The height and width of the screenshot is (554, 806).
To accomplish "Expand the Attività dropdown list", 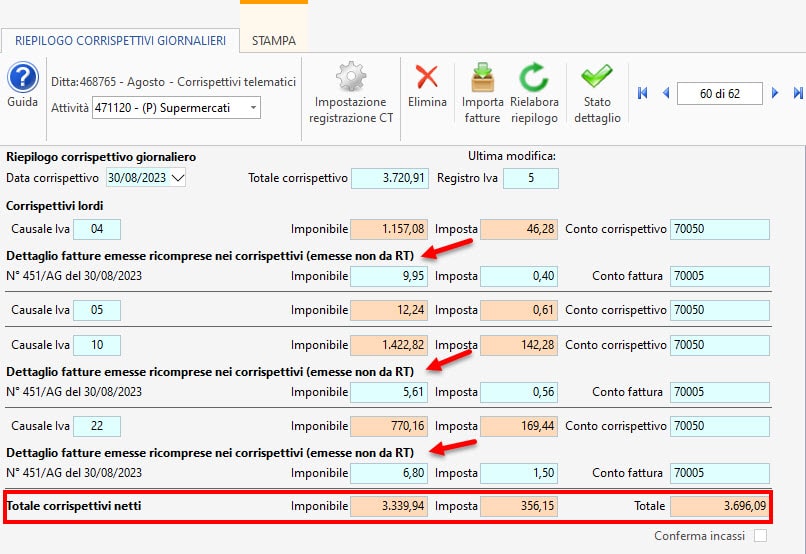I will click(253, 108).
